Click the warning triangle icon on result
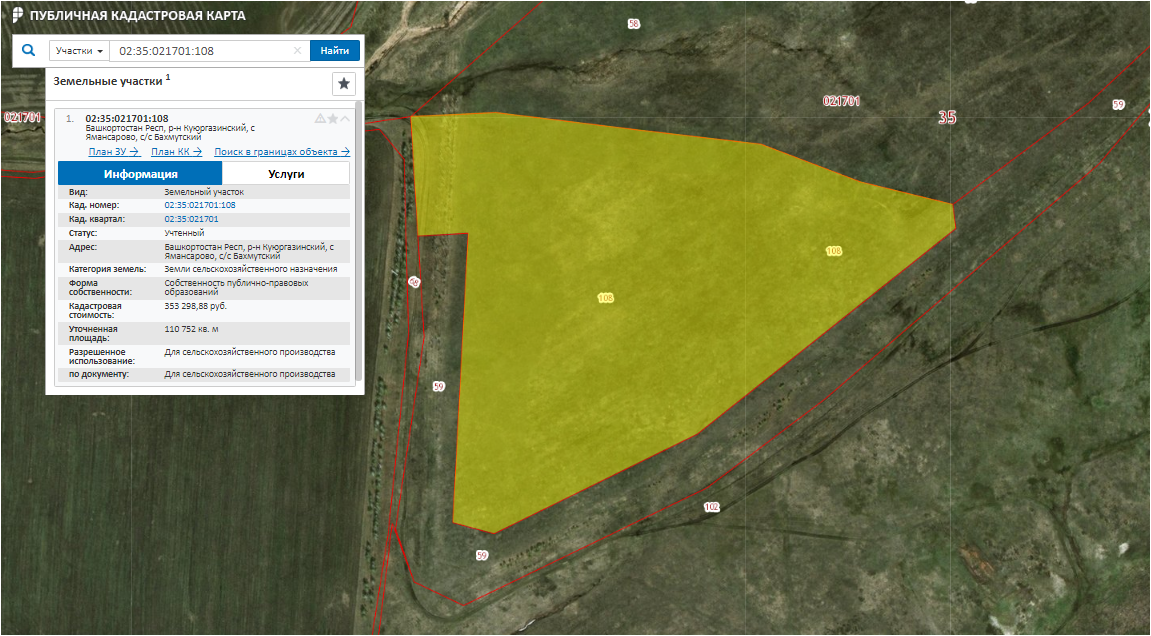1151x636 pixels. pos(320,118)
